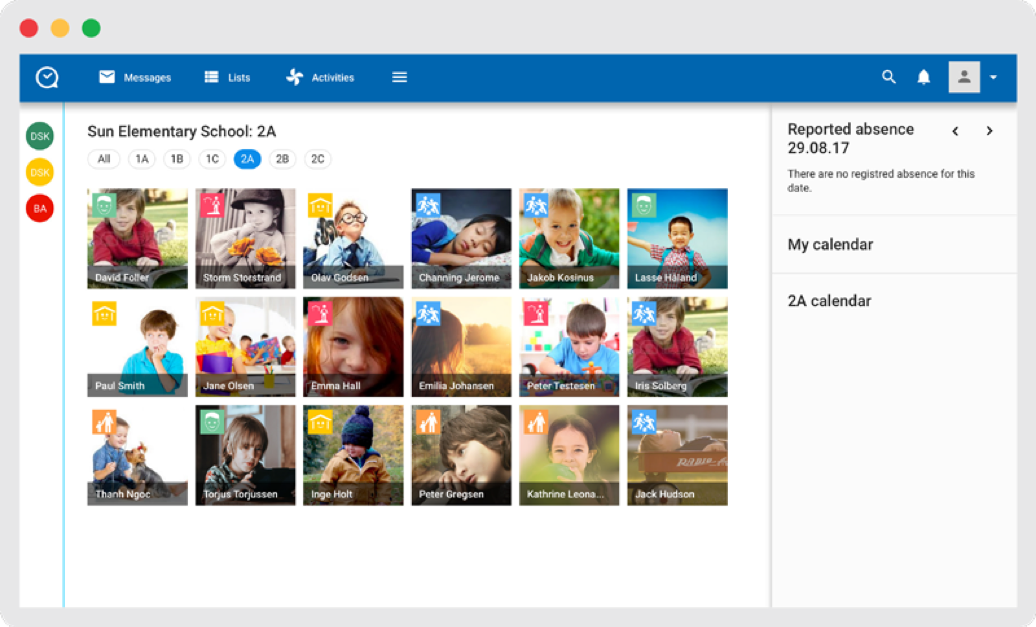Click the app logo in the top bar
Viewport: 1036px width, 627px height.
pyautogui.click(x=47, y=77)
